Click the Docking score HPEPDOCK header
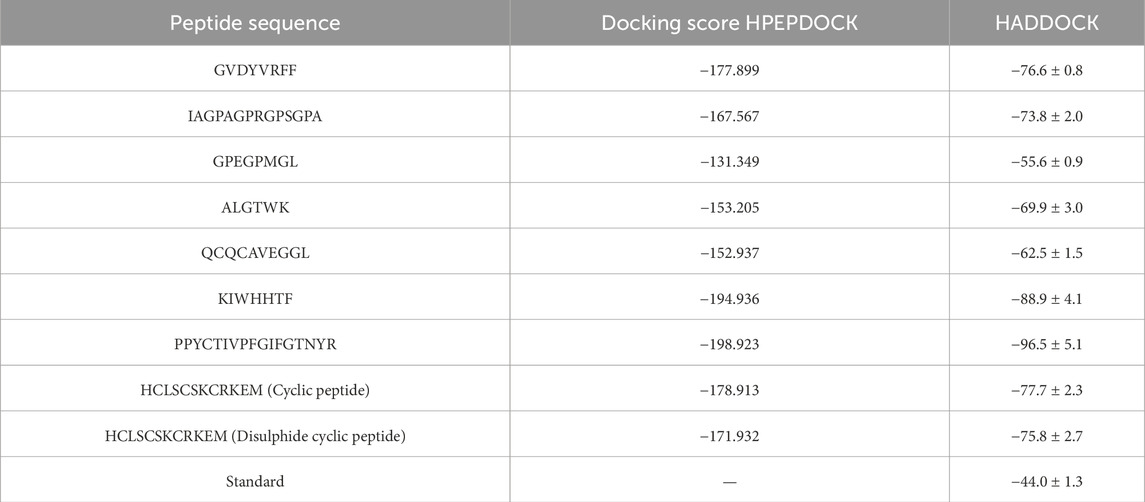Image resolution: width=1145 pixels, height=502 pixels. pyautogui.click(x=729, y=23)
